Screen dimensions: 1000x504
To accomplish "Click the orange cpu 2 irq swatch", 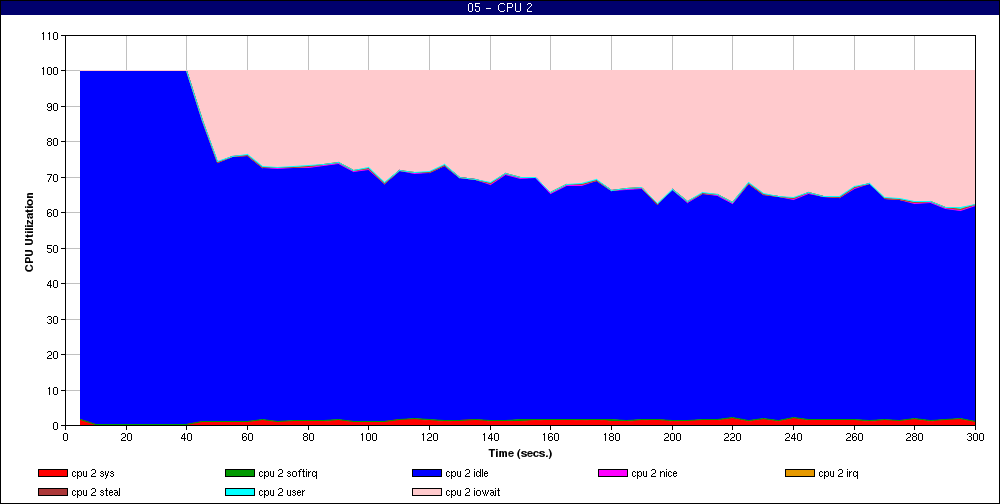I will pos(800,473).
